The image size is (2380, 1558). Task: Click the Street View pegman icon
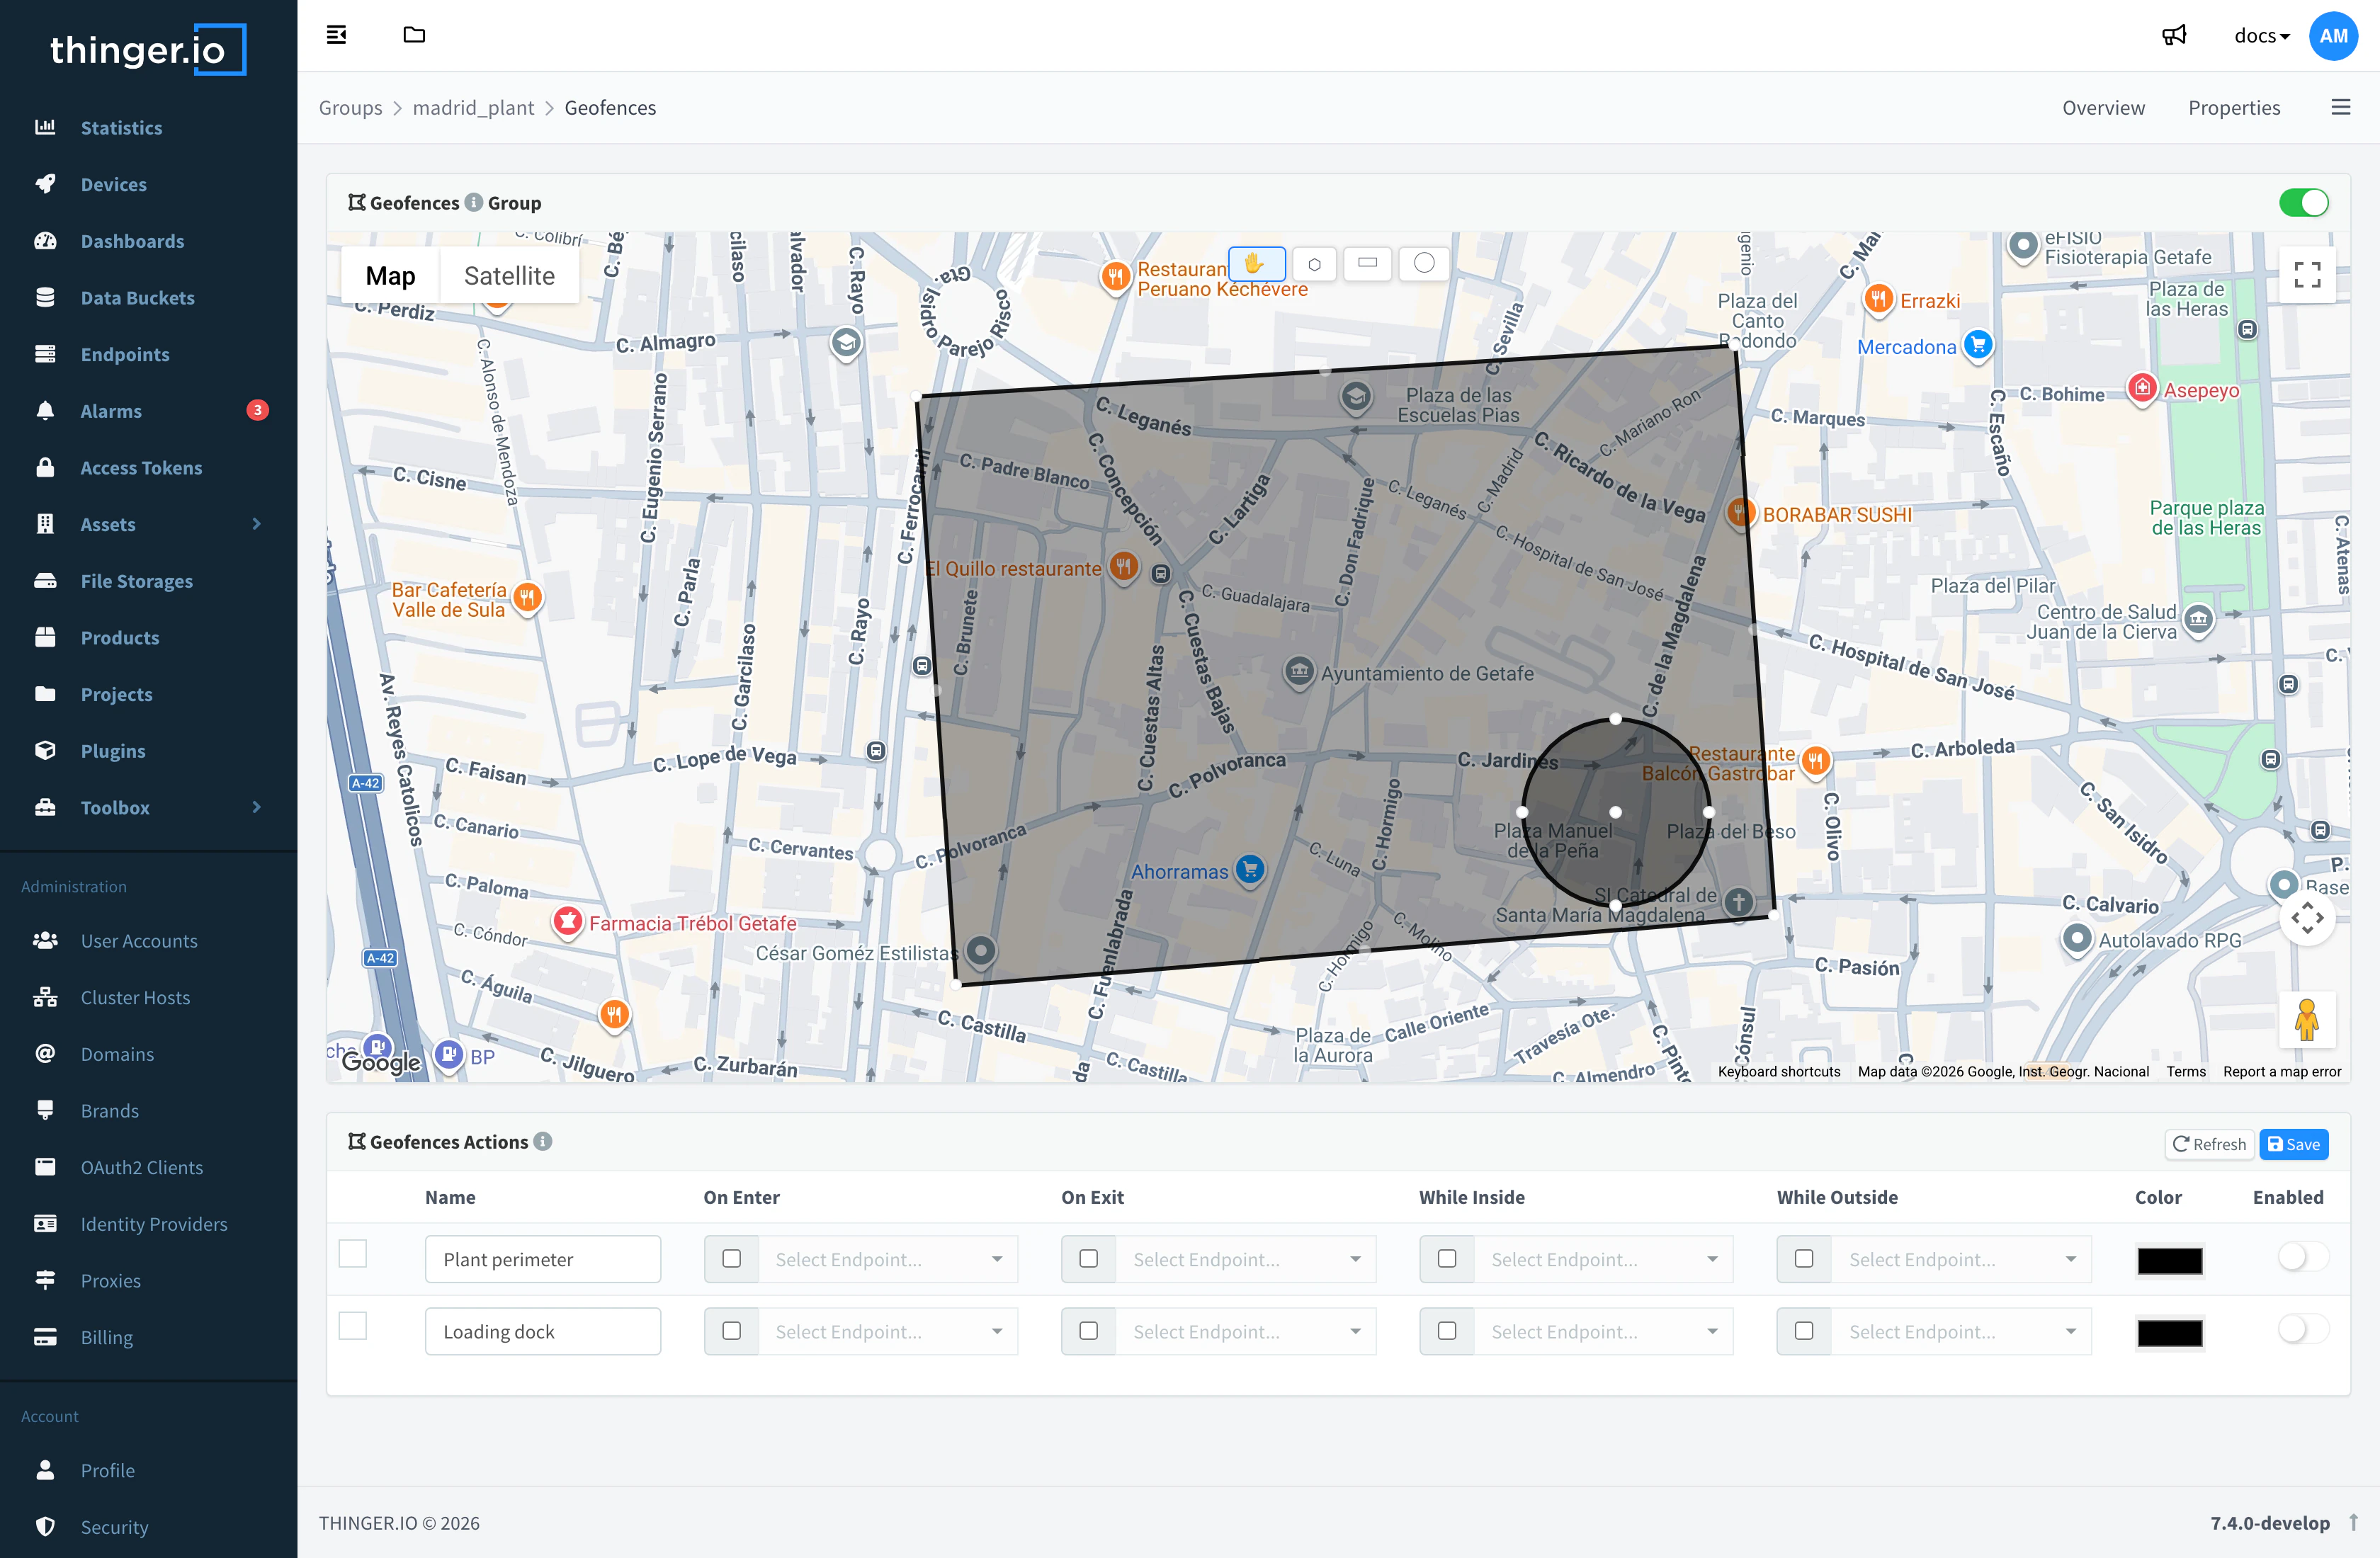point(2307,1020)
